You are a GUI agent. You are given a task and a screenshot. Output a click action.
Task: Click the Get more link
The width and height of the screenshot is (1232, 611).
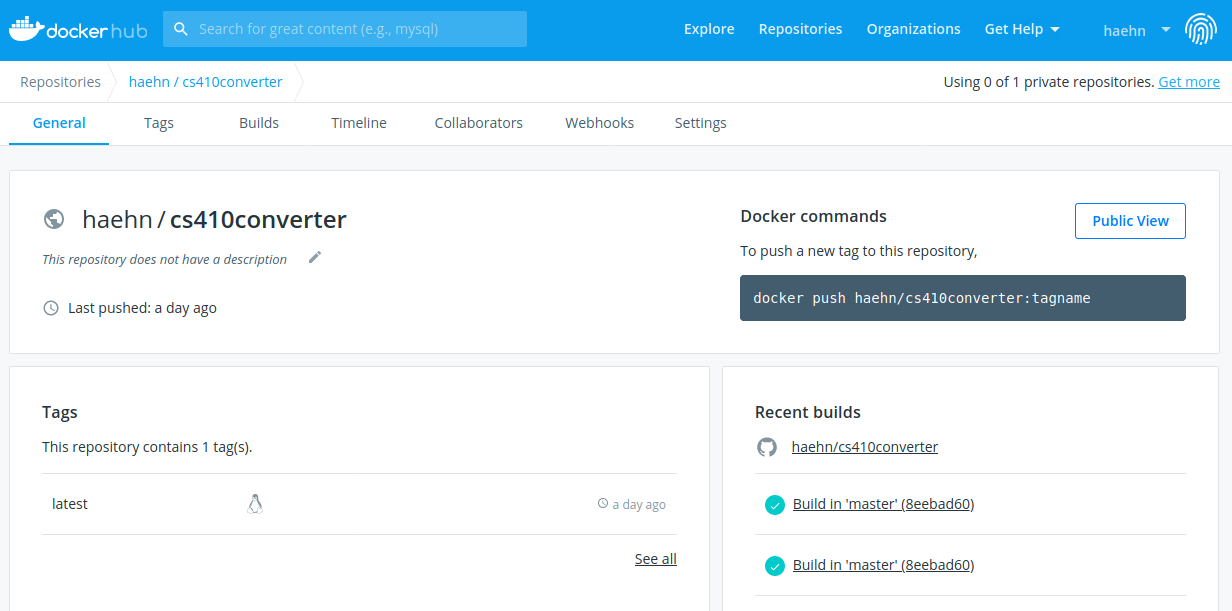click(1189, 82)
